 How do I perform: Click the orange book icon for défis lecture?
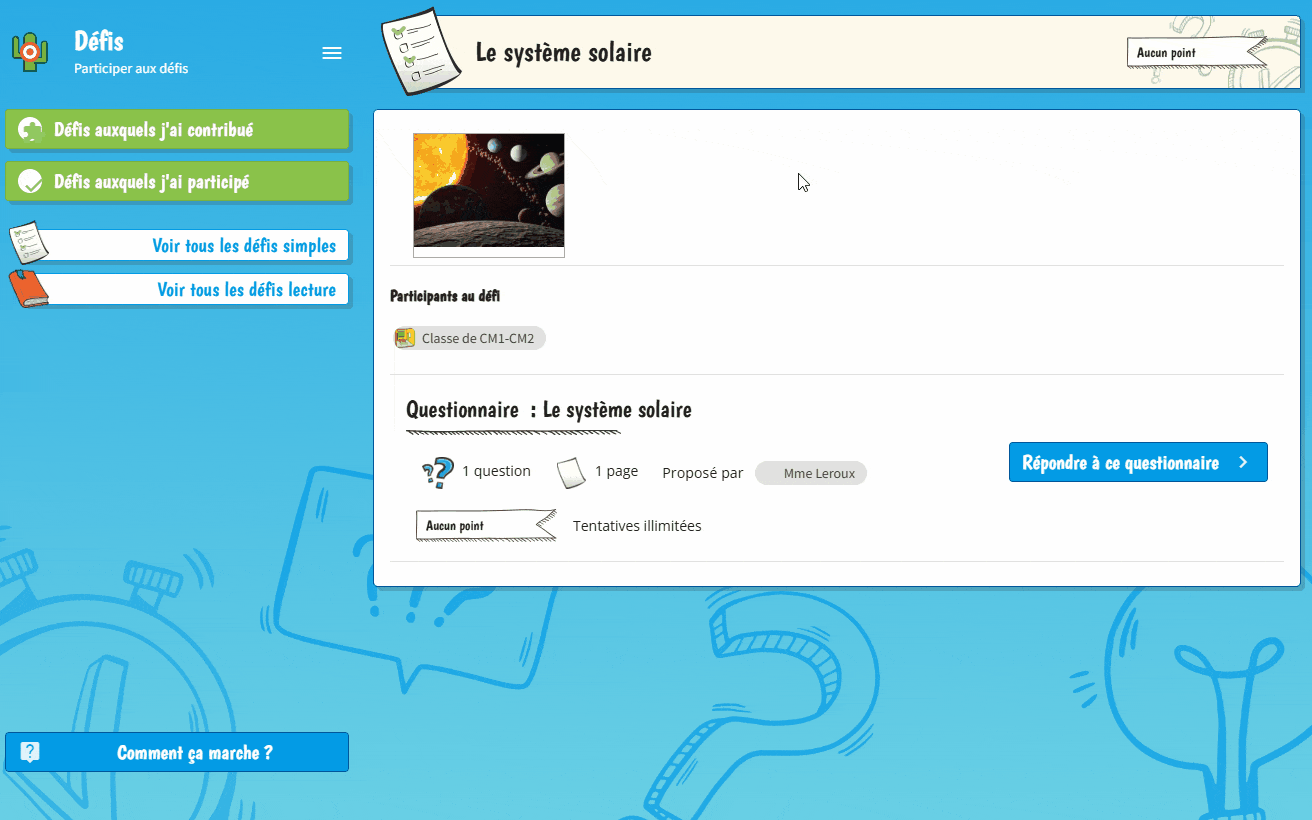(29, 289)
